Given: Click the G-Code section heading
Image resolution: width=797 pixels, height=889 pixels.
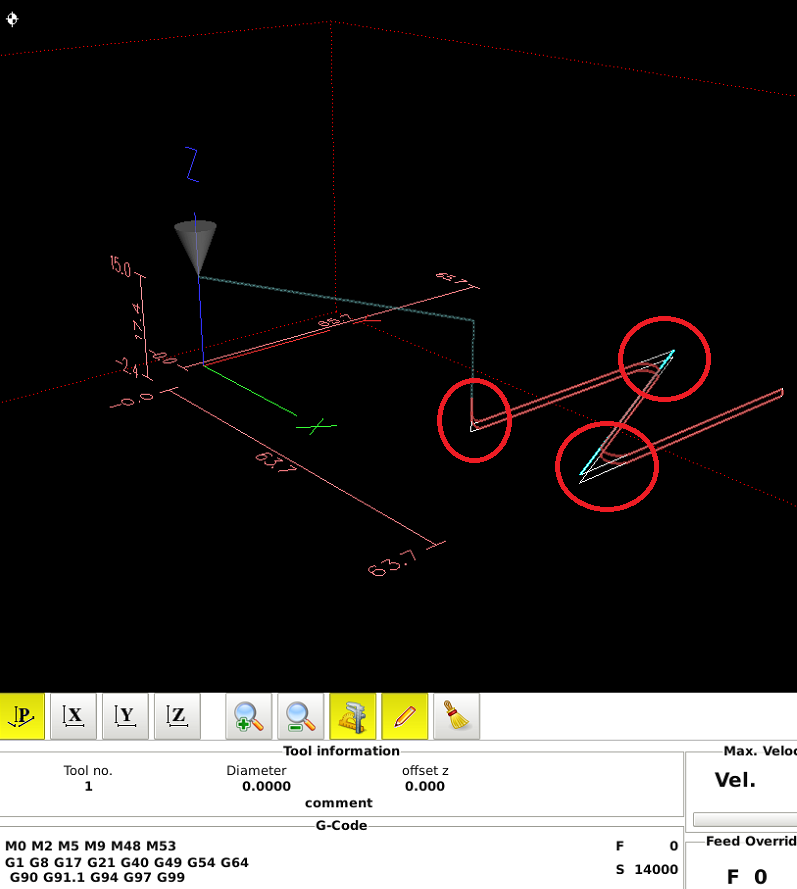Looking at the screenshot, I should (341, 826).
